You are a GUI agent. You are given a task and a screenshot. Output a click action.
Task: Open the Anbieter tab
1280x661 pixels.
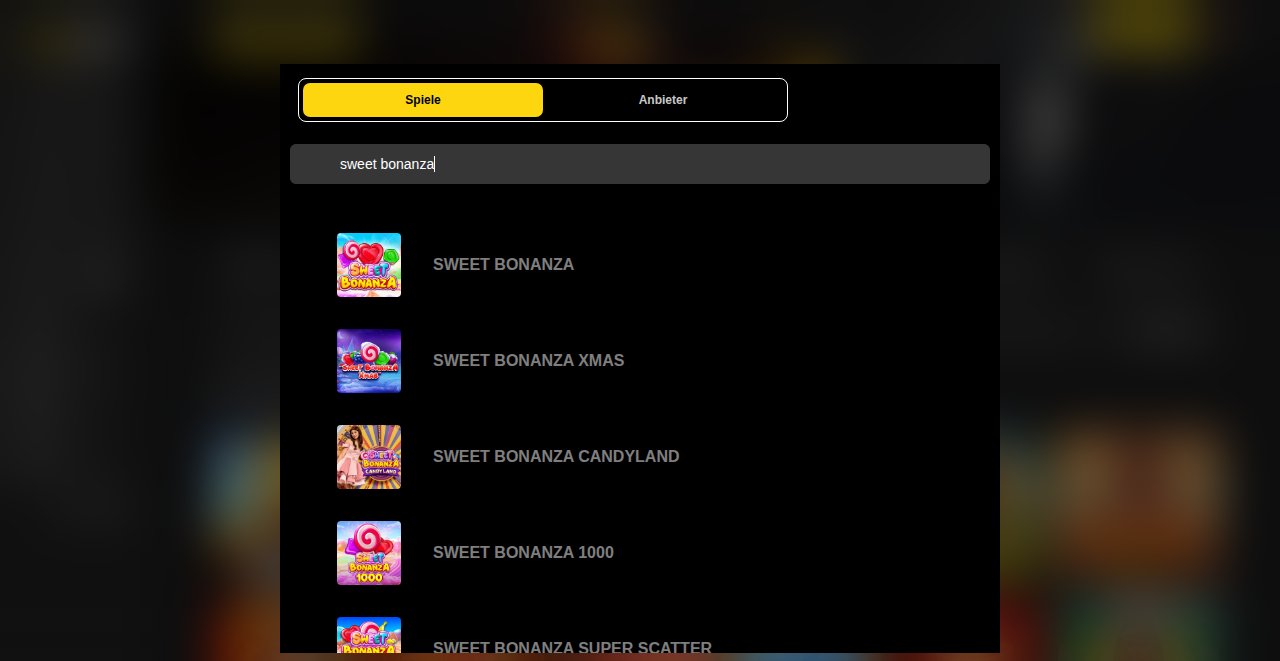click(663, 100)
